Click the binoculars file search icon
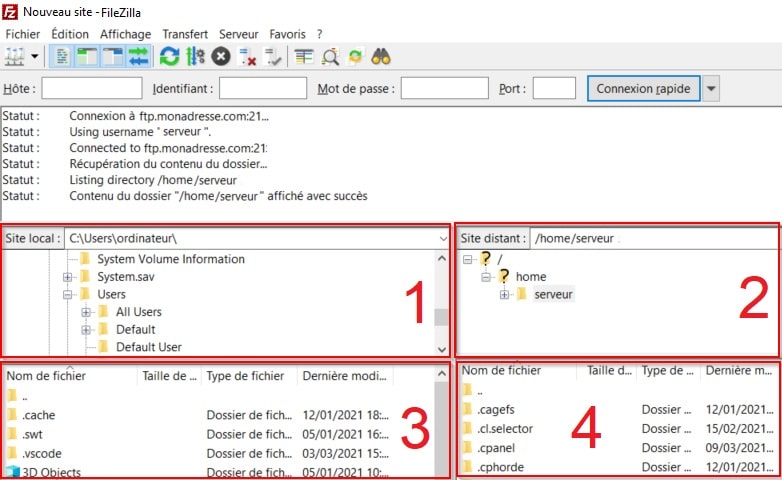 pyautogui.click(x=381, y=57)
